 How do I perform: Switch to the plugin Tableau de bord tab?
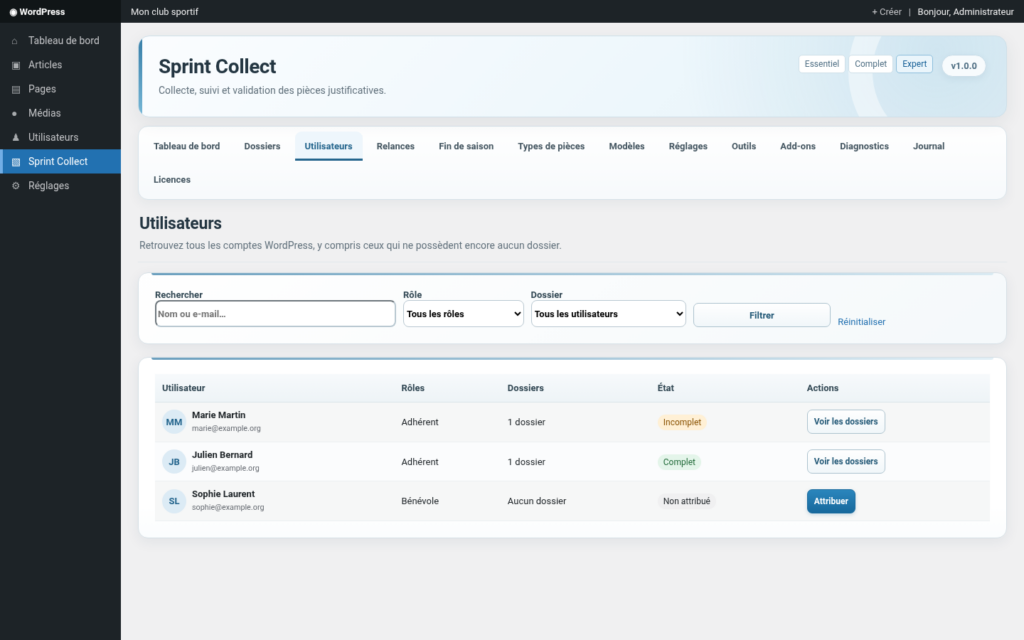187,146
